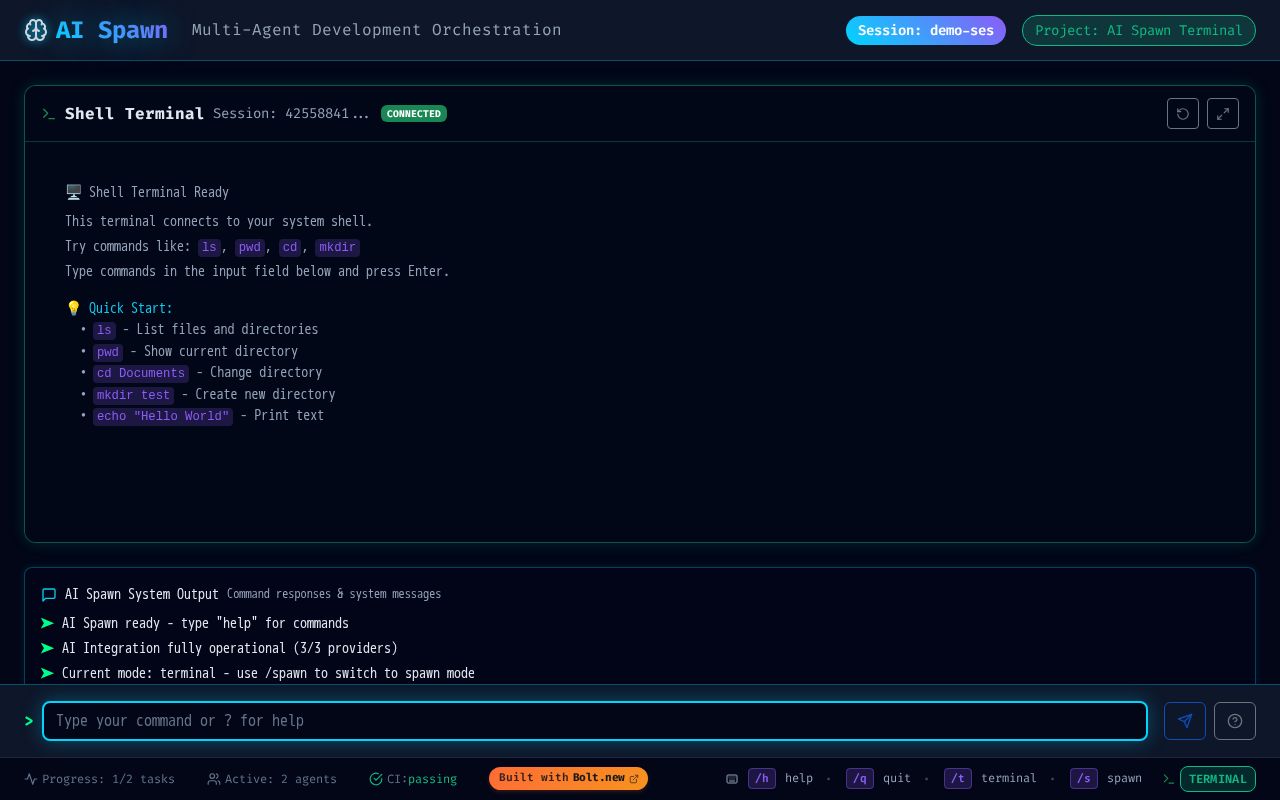Screen dimensions: 1280x800
Task: Click the prompt icon next to Shell Terminal title
Action: pyautogui.click(x=49, y=114)
